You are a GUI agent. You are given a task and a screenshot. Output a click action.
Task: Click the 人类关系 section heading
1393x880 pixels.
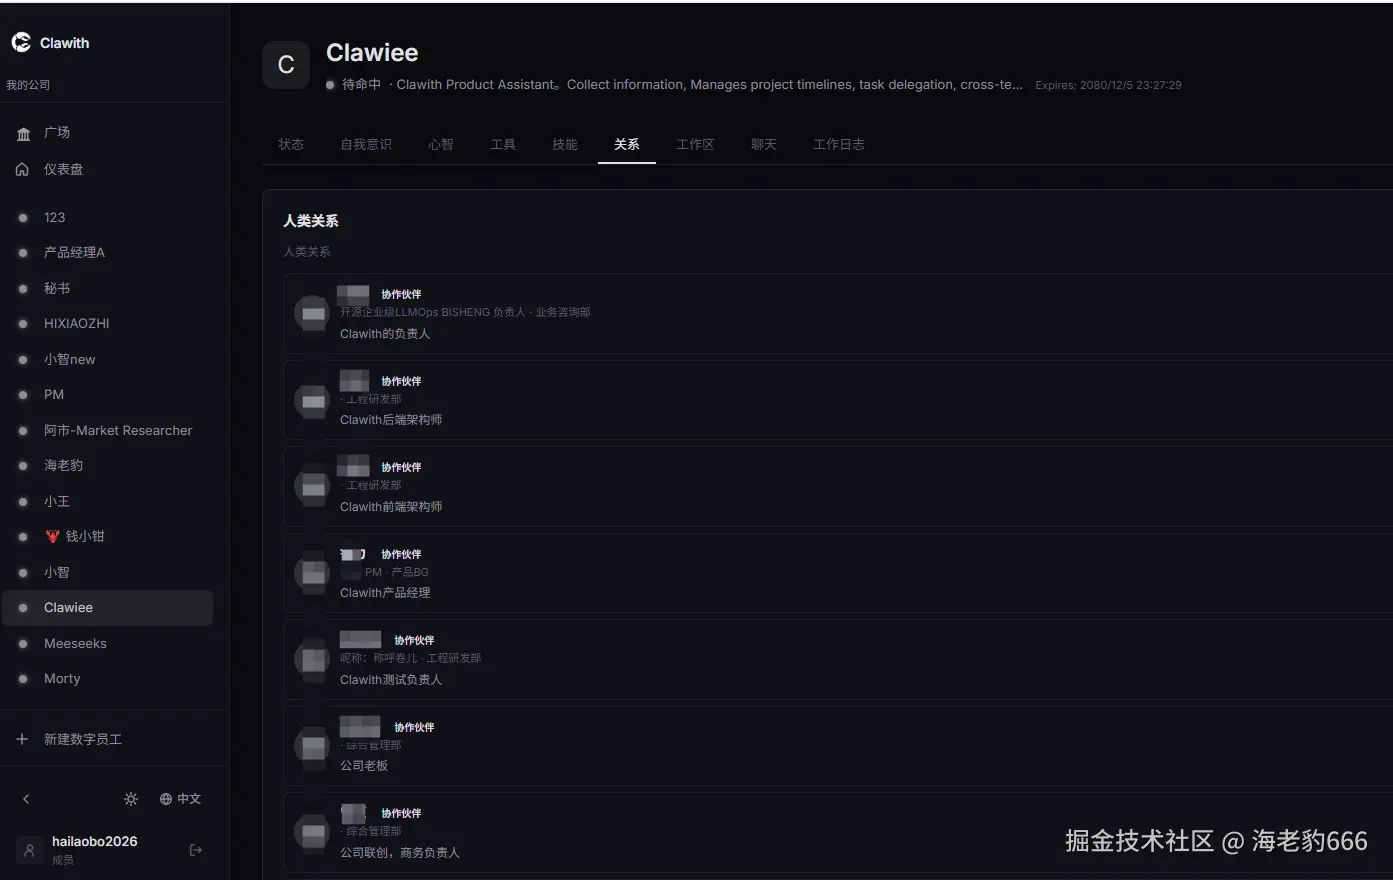(311, 221)
